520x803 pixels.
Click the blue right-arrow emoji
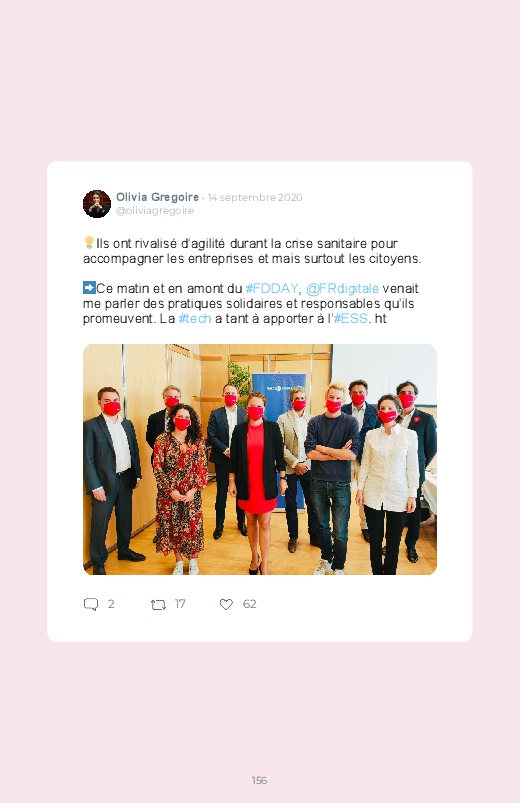[89, 288]
